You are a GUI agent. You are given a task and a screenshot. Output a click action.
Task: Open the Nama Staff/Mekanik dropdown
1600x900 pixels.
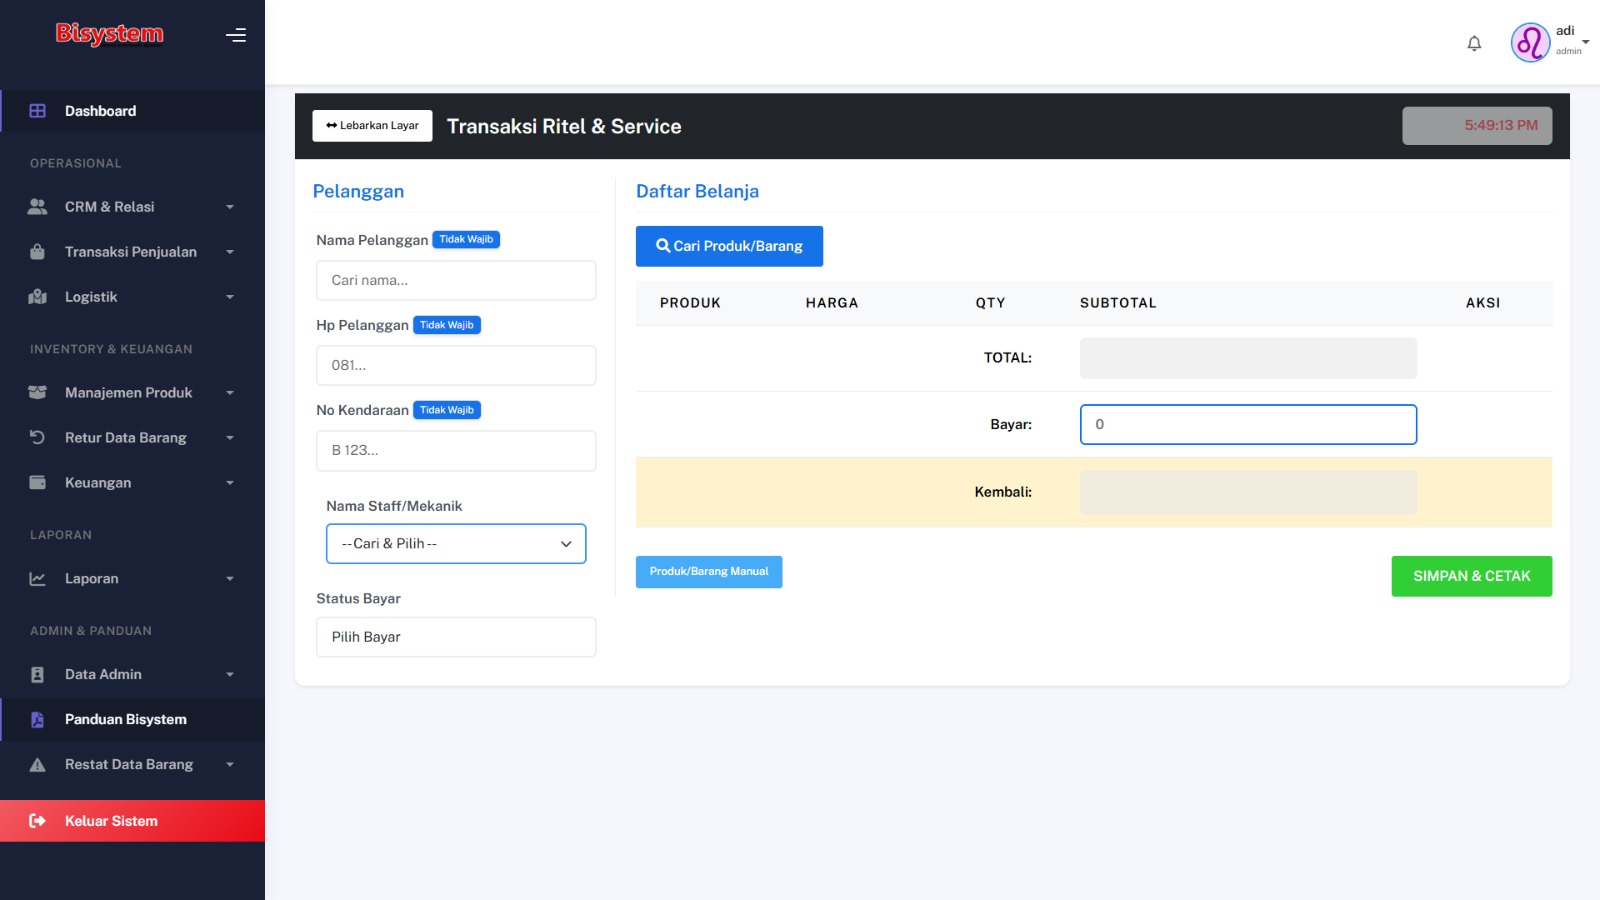456,544
